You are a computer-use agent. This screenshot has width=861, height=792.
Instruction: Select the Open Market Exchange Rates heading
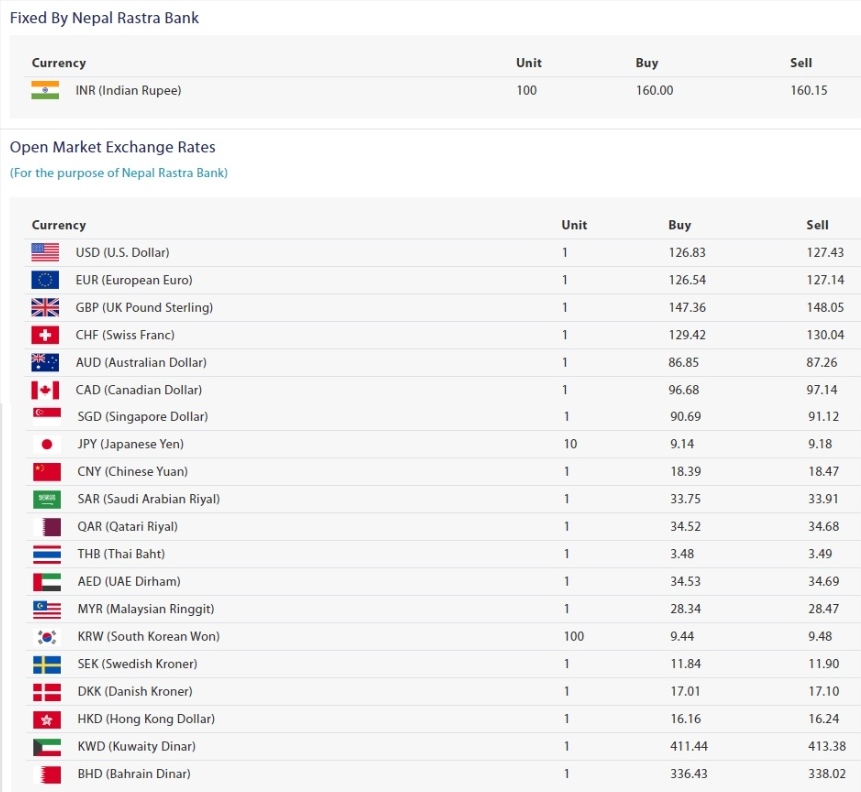(x=113, y=147)
